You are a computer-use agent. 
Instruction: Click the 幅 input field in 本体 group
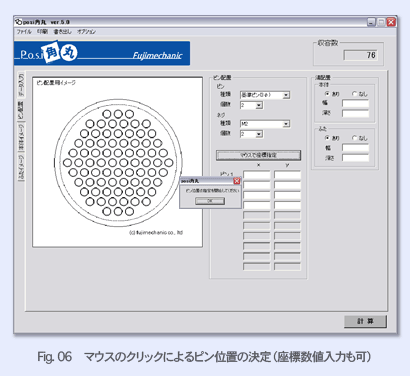point(355,103)
